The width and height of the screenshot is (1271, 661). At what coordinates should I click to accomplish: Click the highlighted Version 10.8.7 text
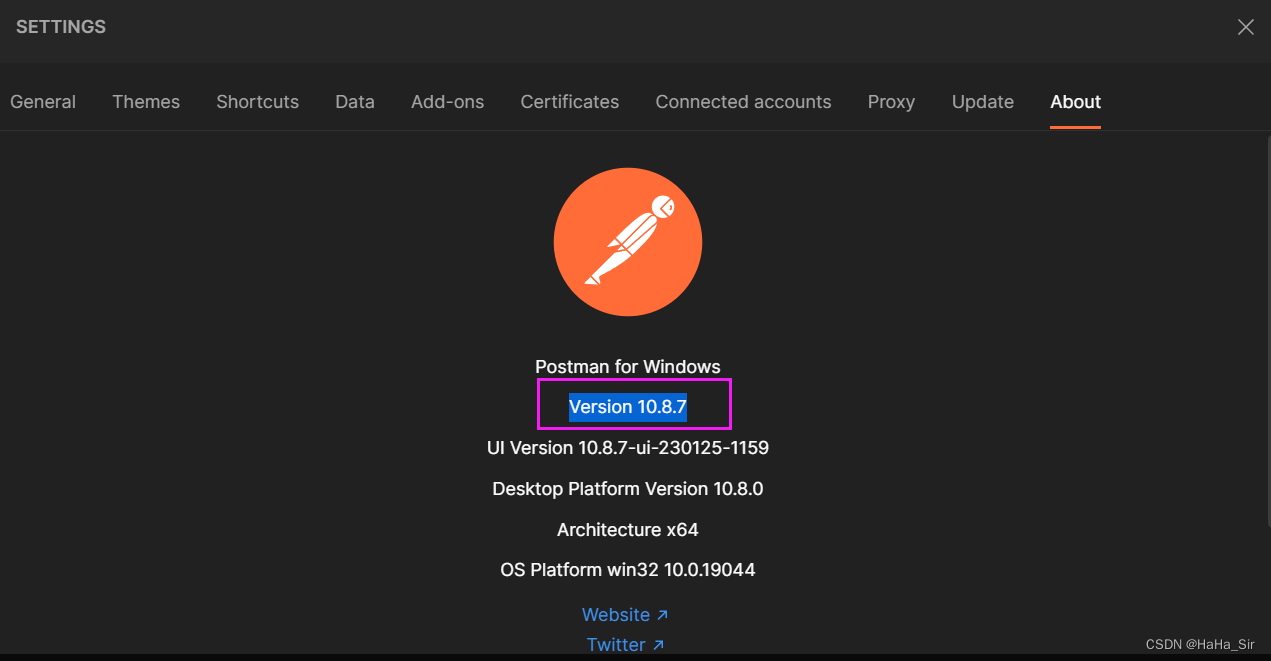coord(628,407)
